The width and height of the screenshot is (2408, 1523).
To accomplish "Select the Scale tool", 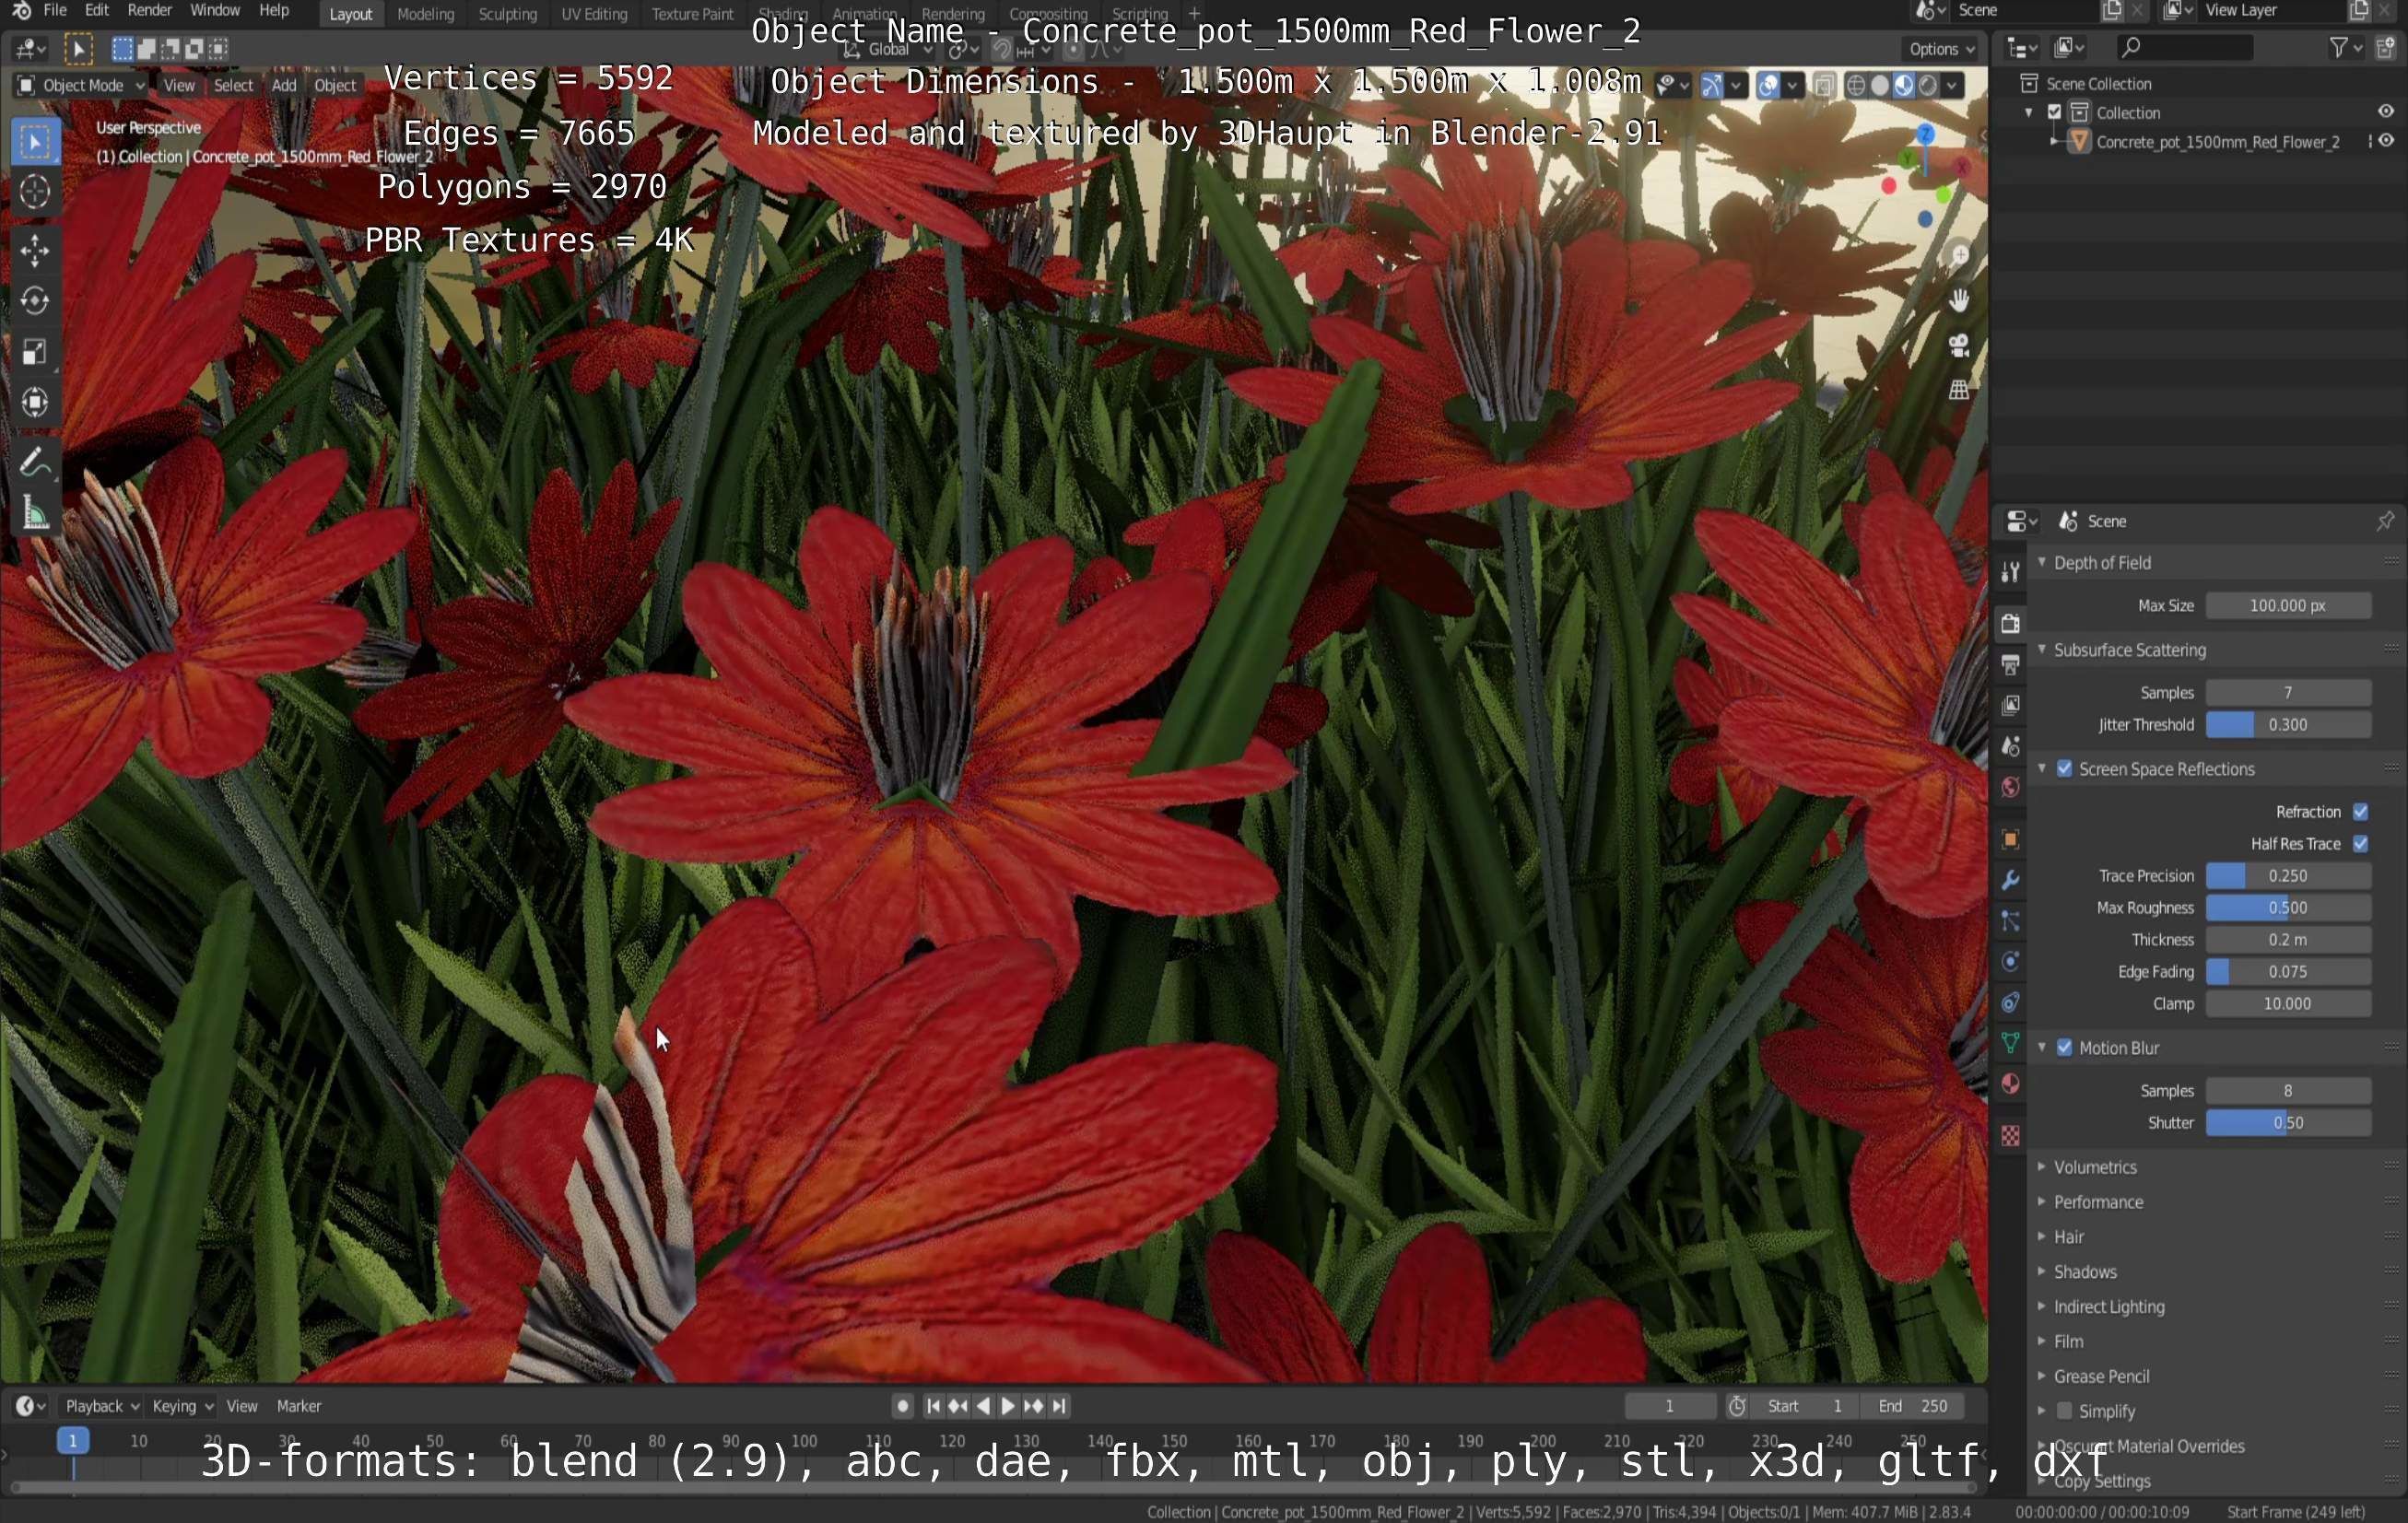I will click(x=35, y=352).
